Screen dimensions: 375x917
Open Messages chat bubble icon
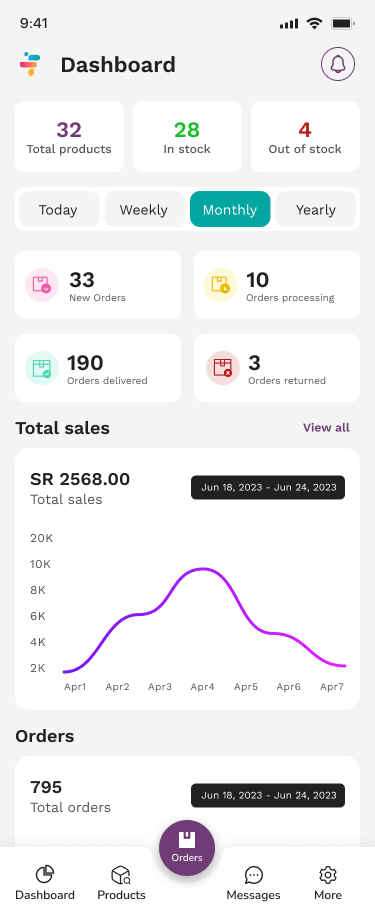point(253,875)
